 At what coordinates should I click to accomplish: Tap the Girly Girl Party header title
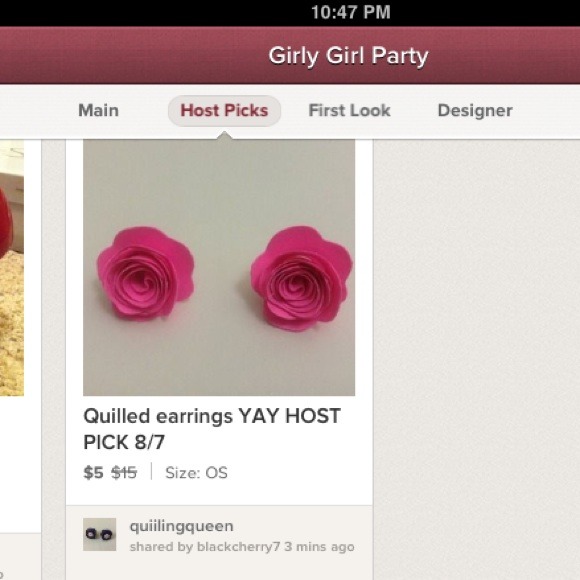click(x=348, y=56)
